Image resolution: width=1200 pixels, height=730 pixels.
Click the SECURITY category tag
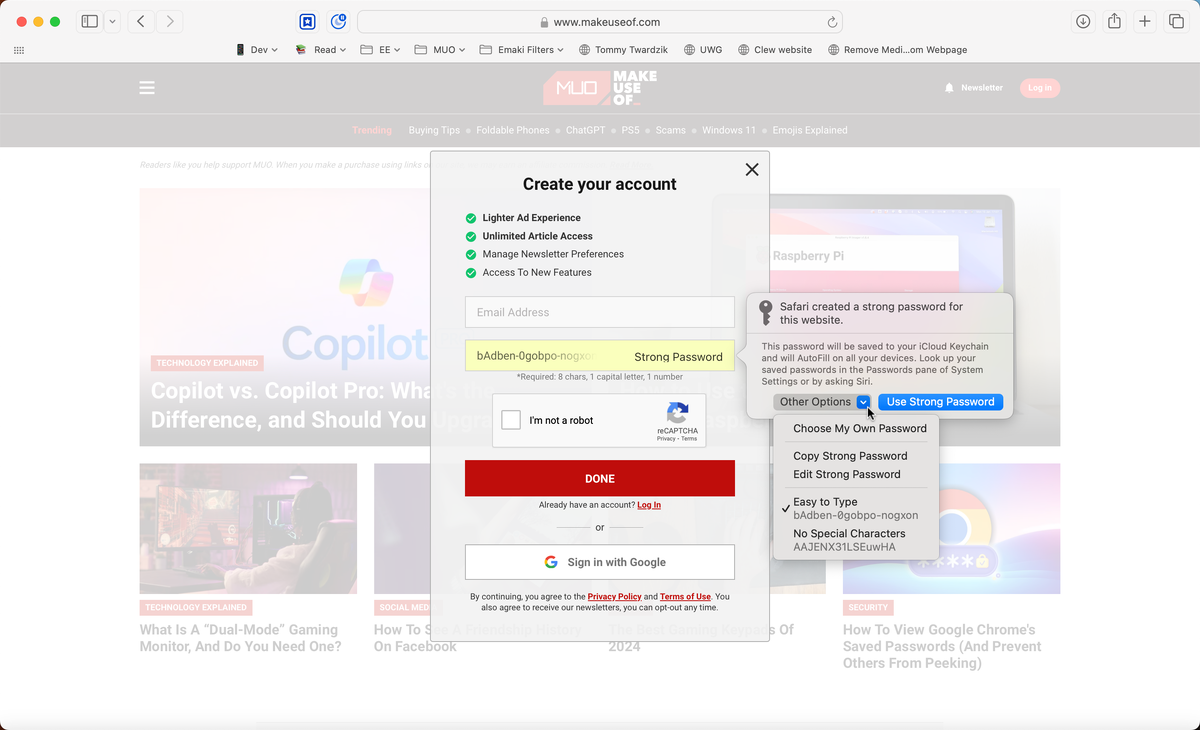(868, 607)
